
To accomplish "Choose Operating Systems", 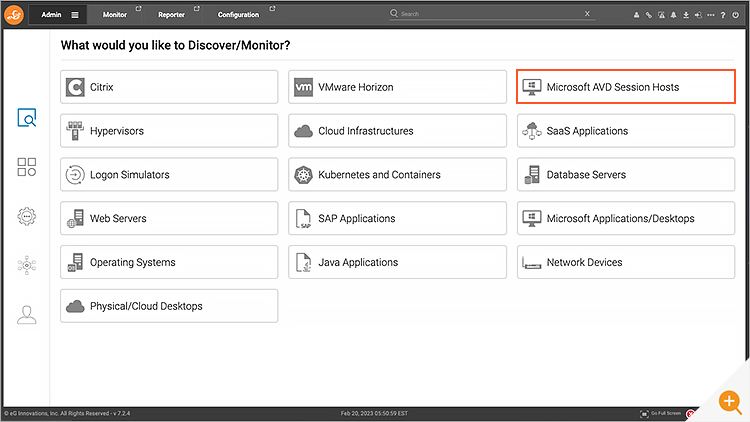I will tap(169, 262).
